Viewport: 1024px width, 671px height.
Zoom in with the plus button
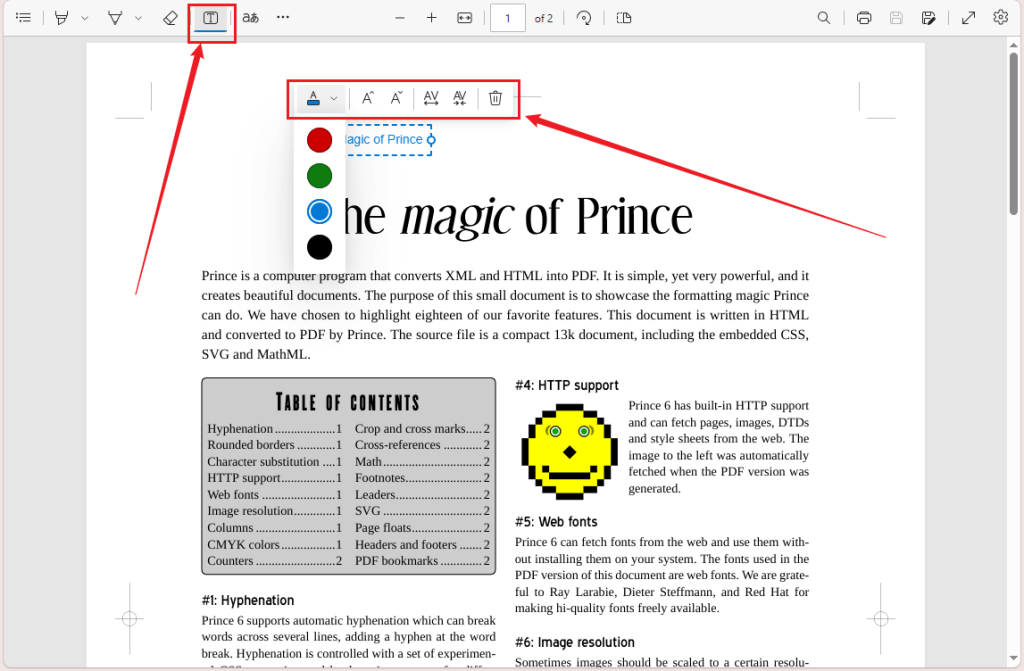(432, 18)
